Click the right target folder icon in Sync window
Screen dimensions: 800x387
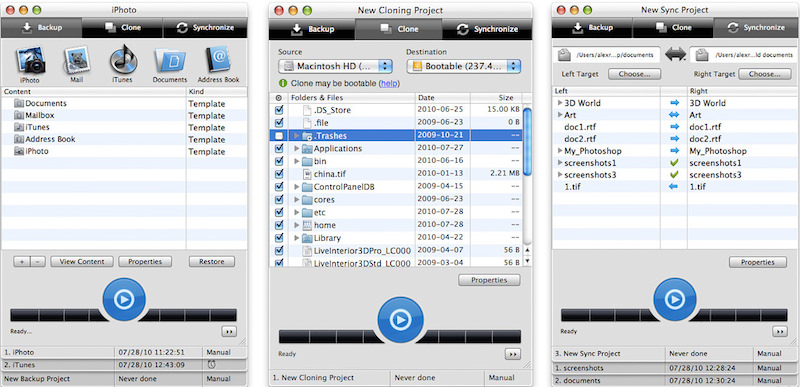pos(703,54)
